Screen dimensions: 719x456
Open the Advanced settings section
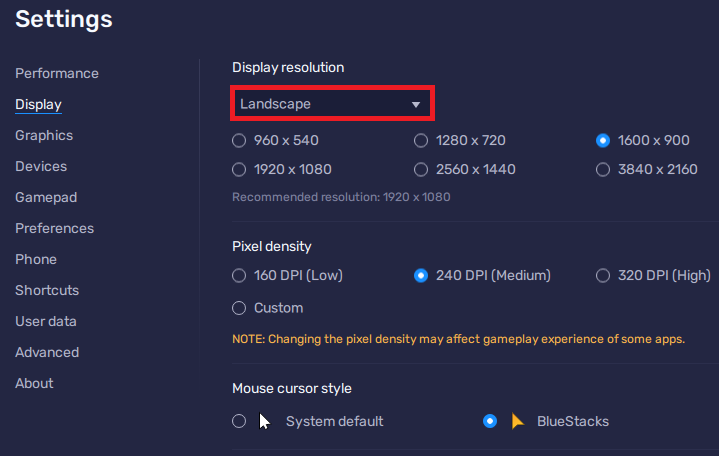[x=47, y=352]
